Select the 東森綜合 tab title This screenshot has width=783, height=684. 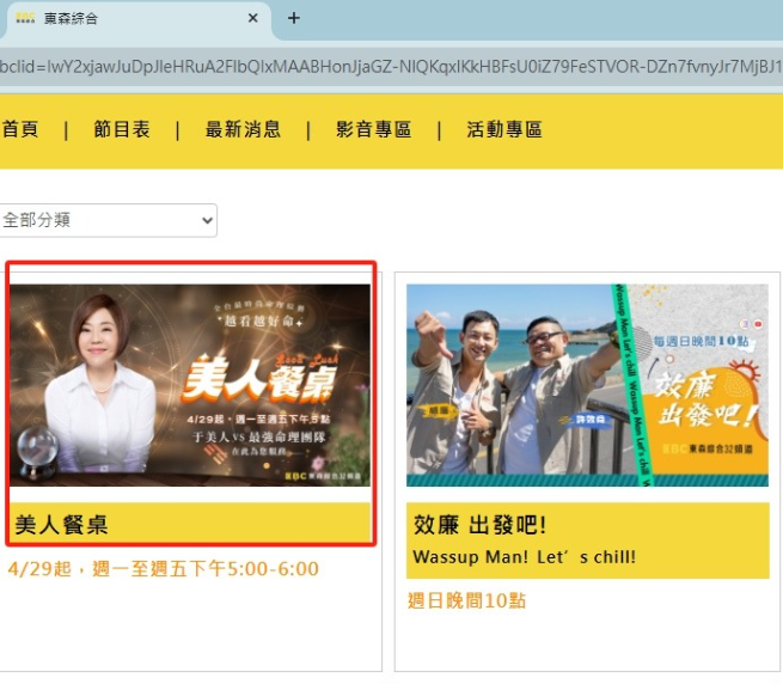point(72,19)
